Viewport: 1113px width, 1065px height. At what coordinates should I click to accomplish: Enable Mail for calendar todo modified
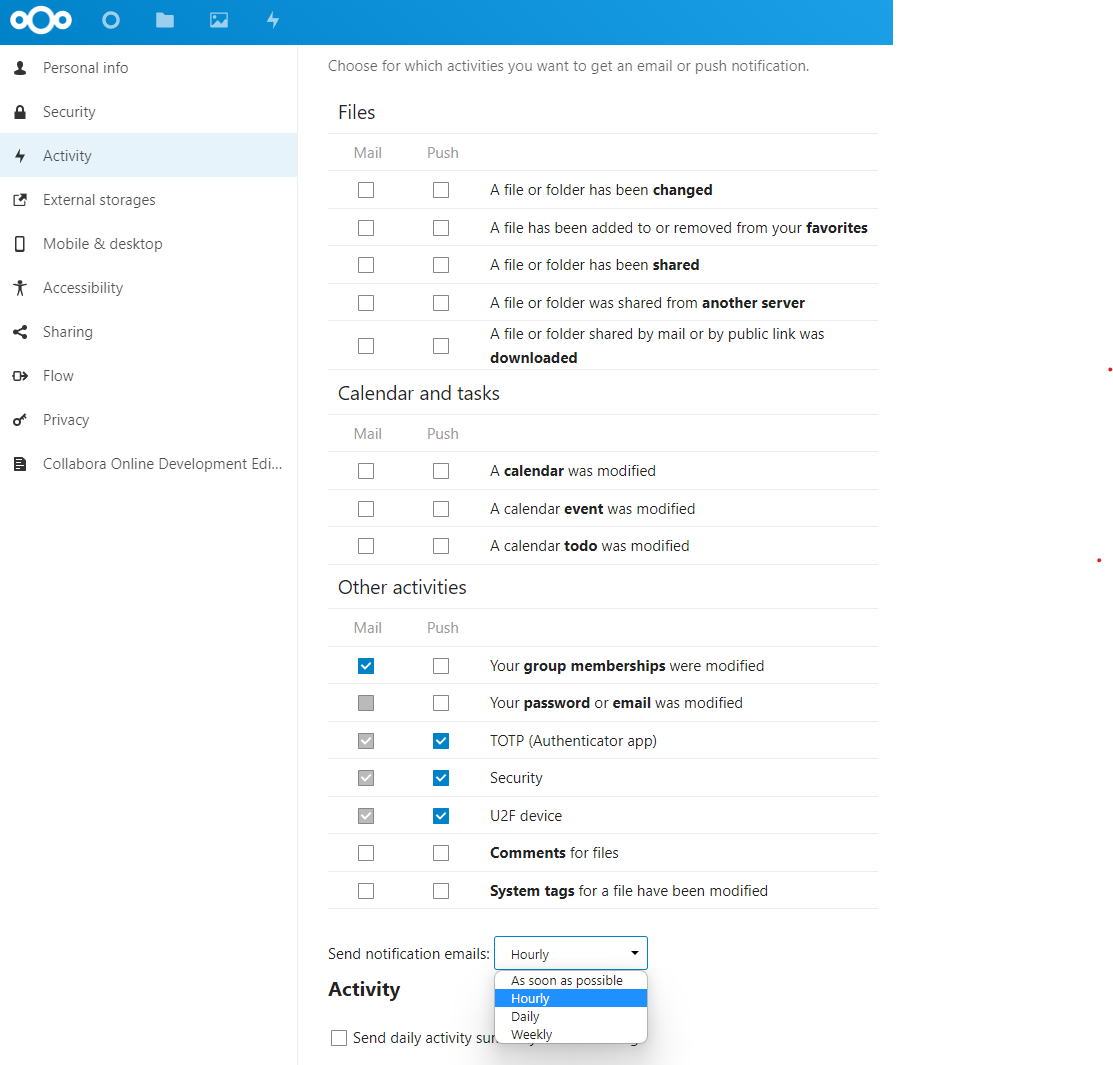click(x=366, y=546)
